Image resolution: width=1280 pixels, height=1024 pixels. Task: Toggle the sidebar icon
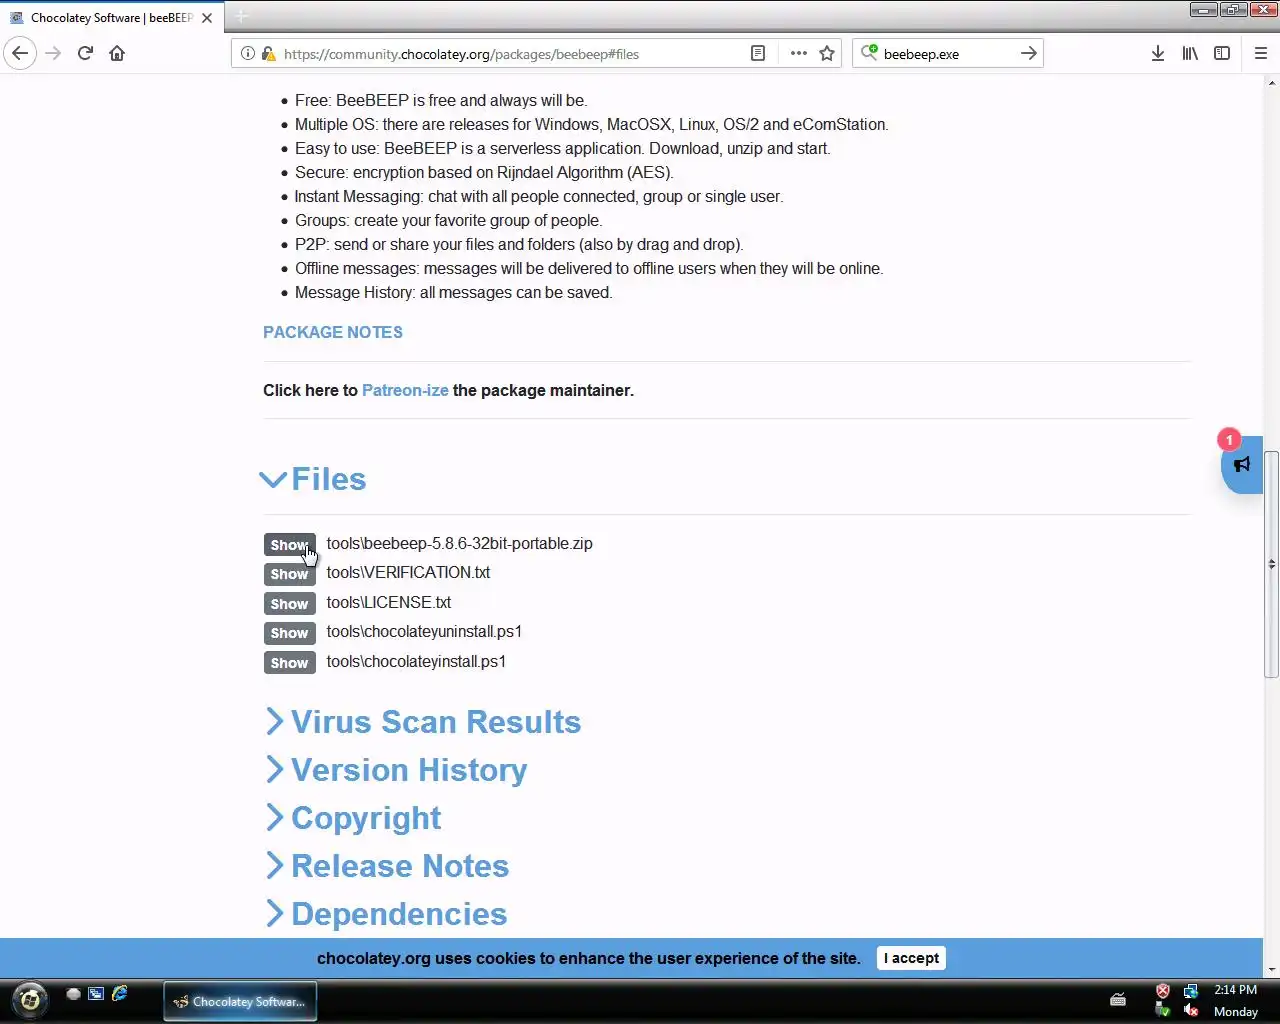(x=1222, y=53)
